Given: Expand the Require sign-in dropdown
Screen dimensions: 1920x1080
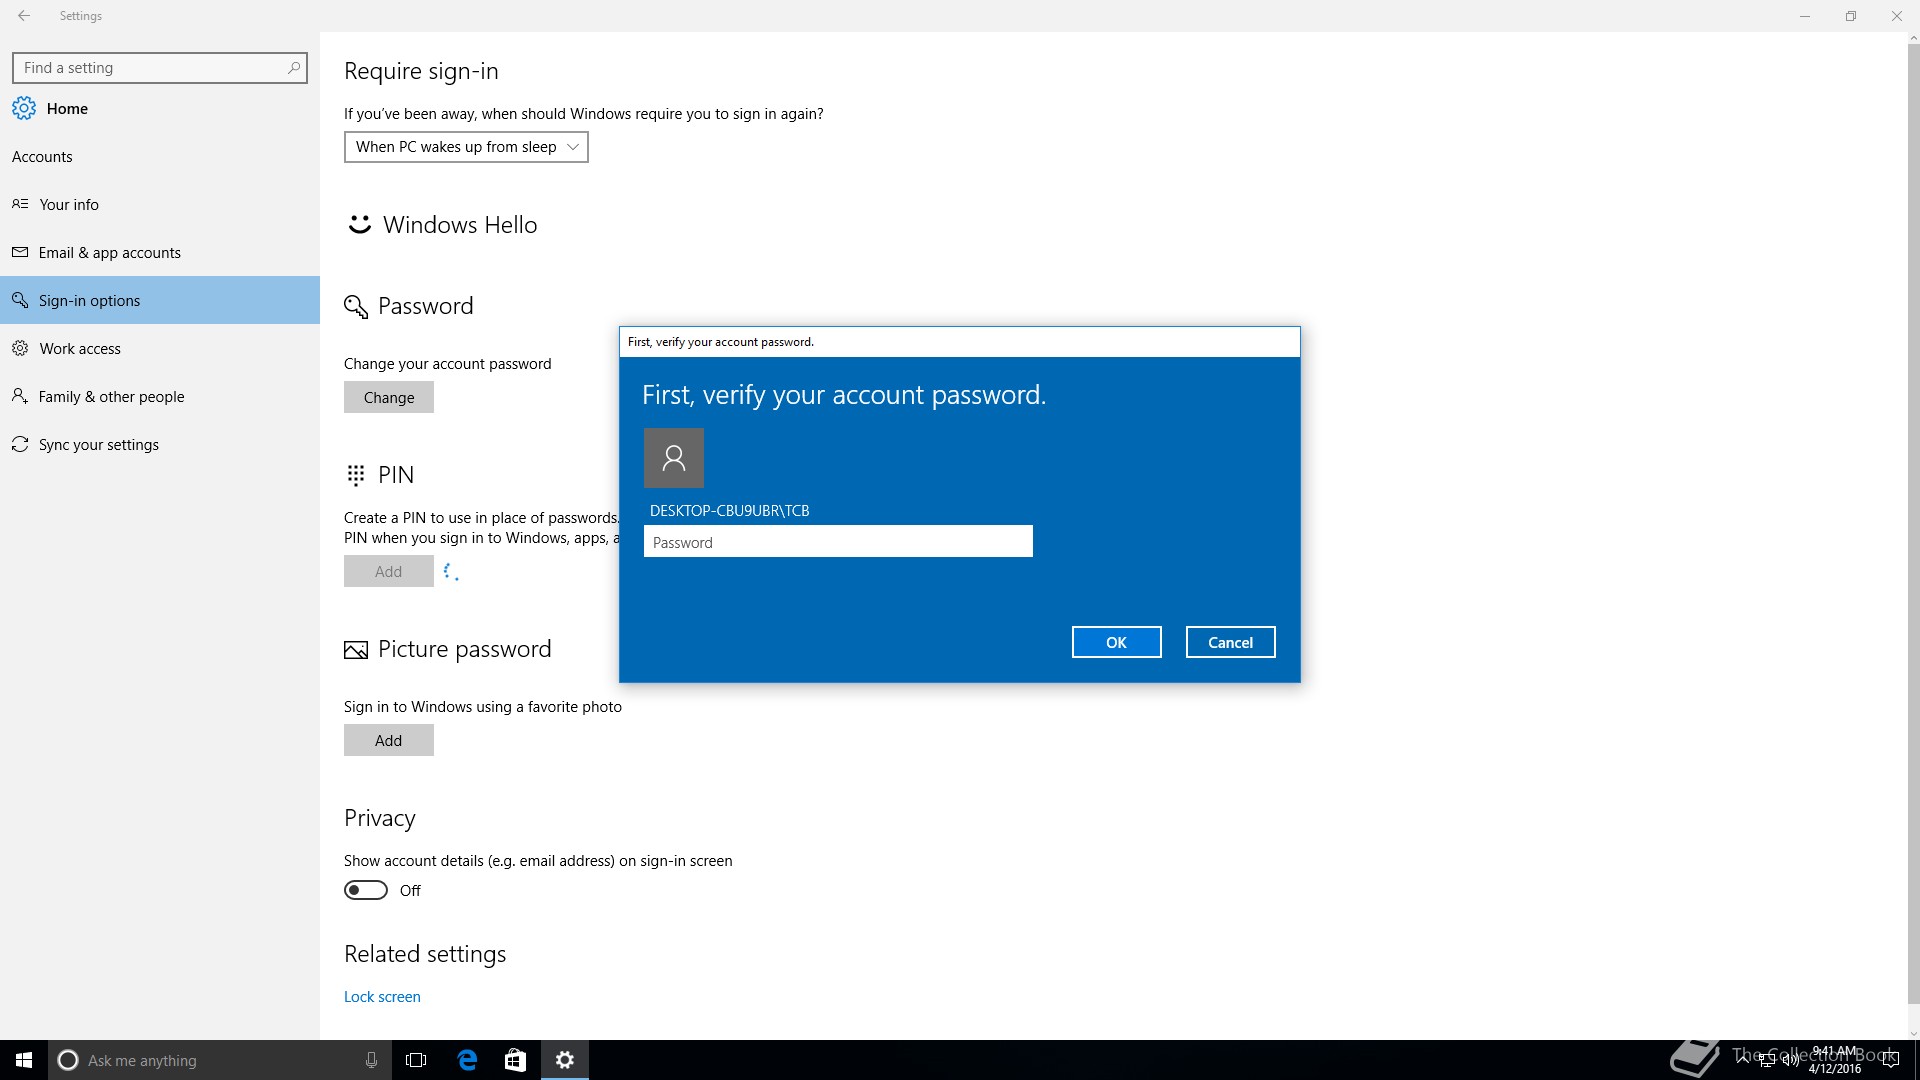Looking at the screenshot, I should tap(466, 147).
